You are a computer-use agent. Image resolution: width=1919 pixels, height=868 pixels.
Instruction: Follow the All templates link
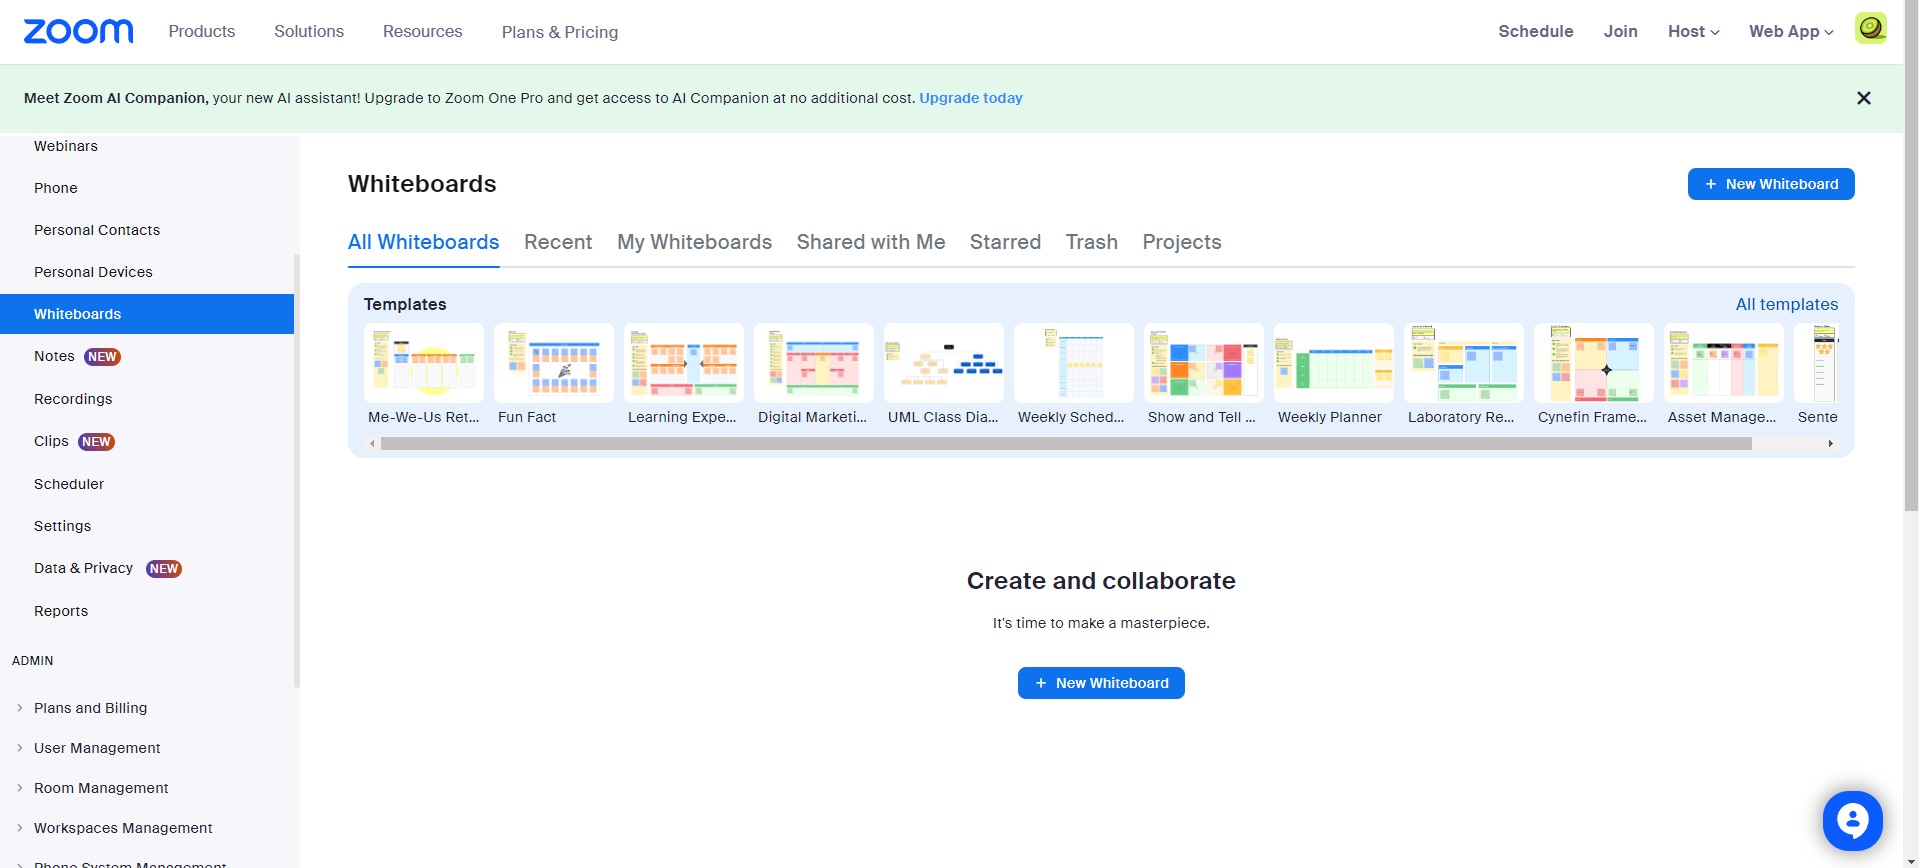[1786, 304]
